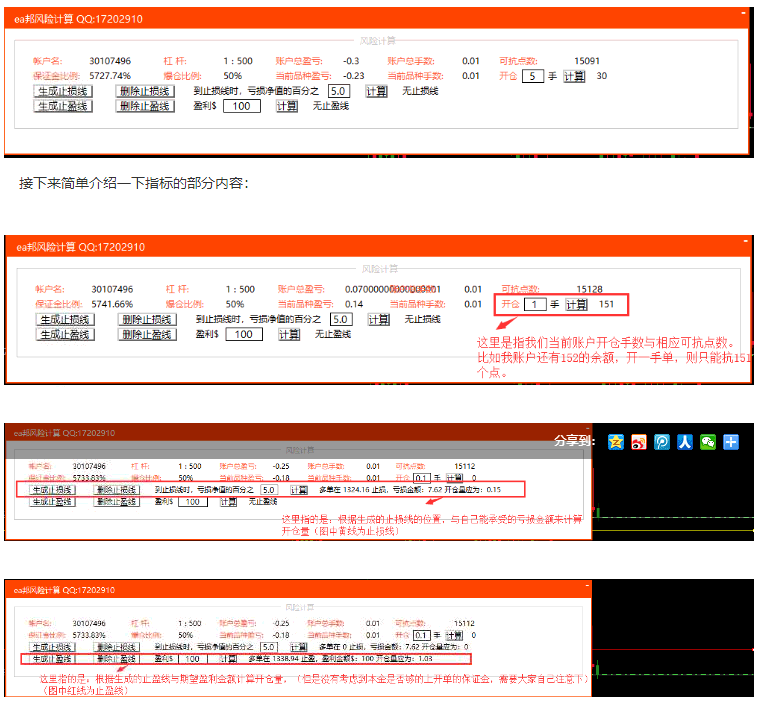This screenshot has height=704, width=764.
Task: Click 删除止损线 in row with 1324.16 止损
Action: [x=116, y=490]
